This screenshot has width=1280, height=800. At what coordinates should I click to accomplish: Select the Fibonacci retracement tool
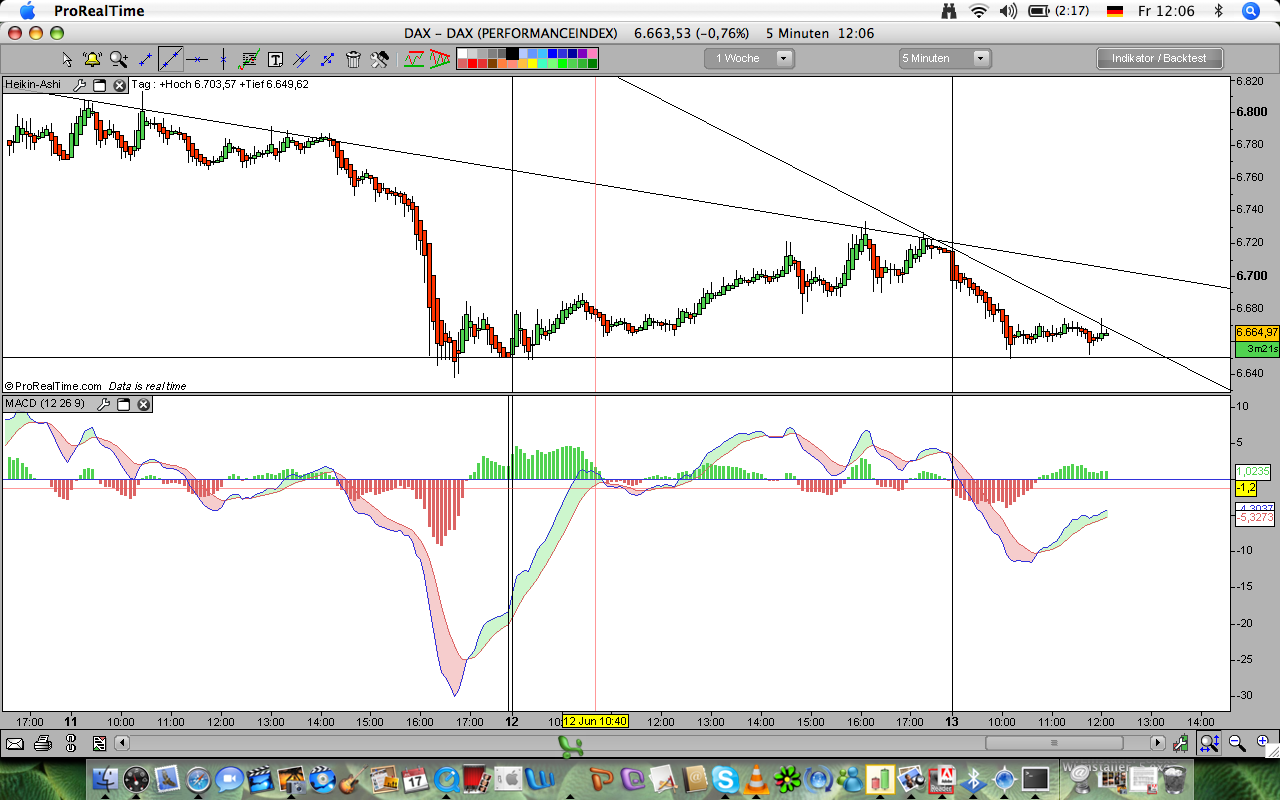click(249, 59)
